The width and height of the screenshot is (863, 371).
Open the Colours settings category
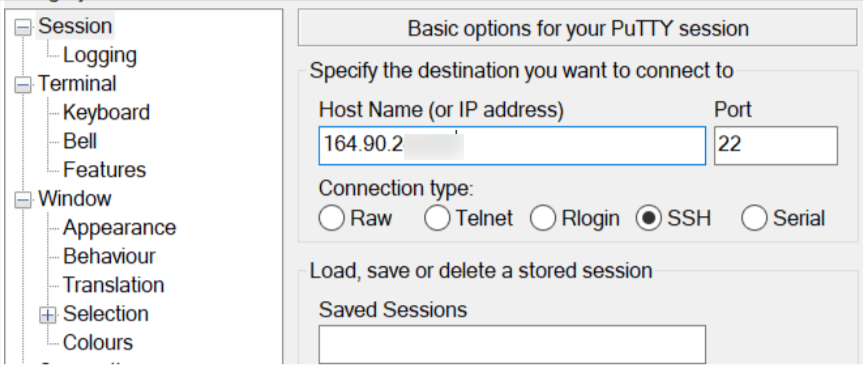coord(98,342)
